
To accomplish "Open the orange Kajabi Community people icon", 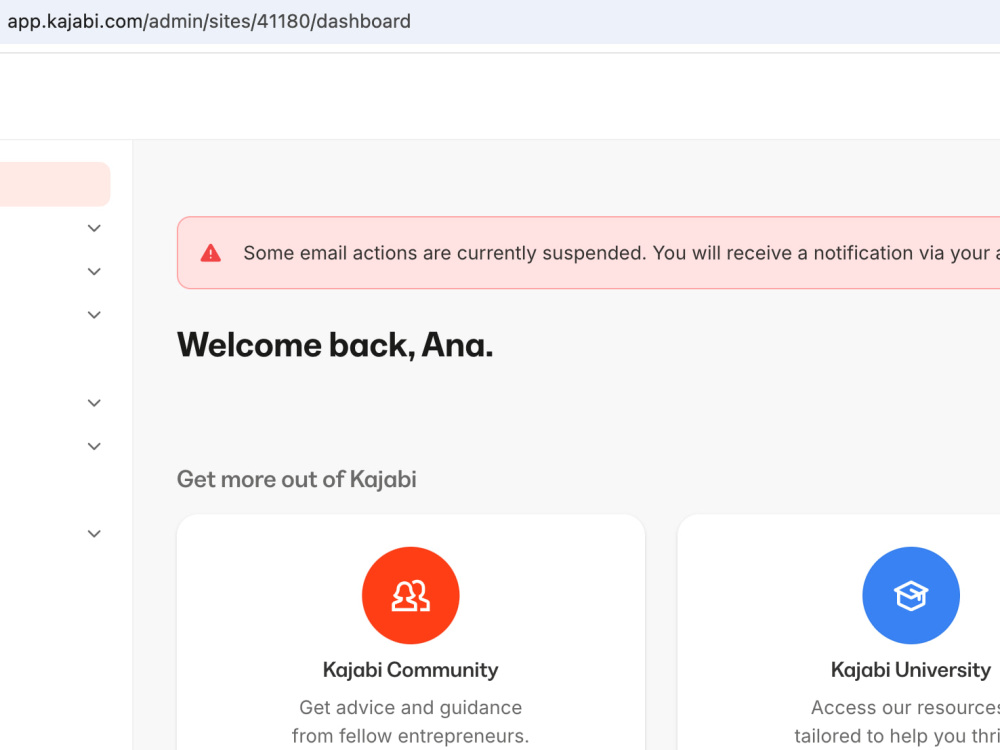I will [411, 595].
